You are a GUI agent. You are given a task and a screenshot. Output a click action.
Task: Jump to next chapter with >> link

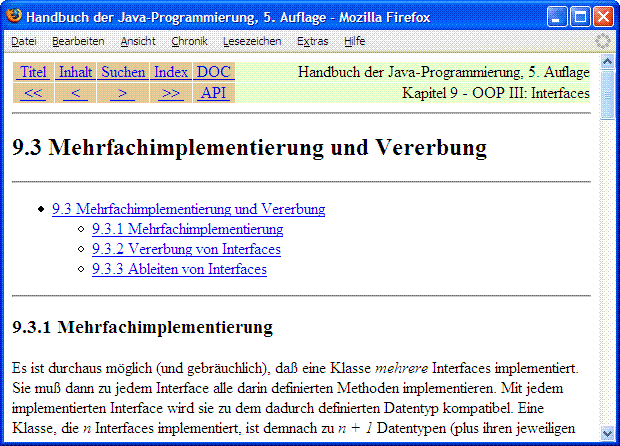coord(171,93)
